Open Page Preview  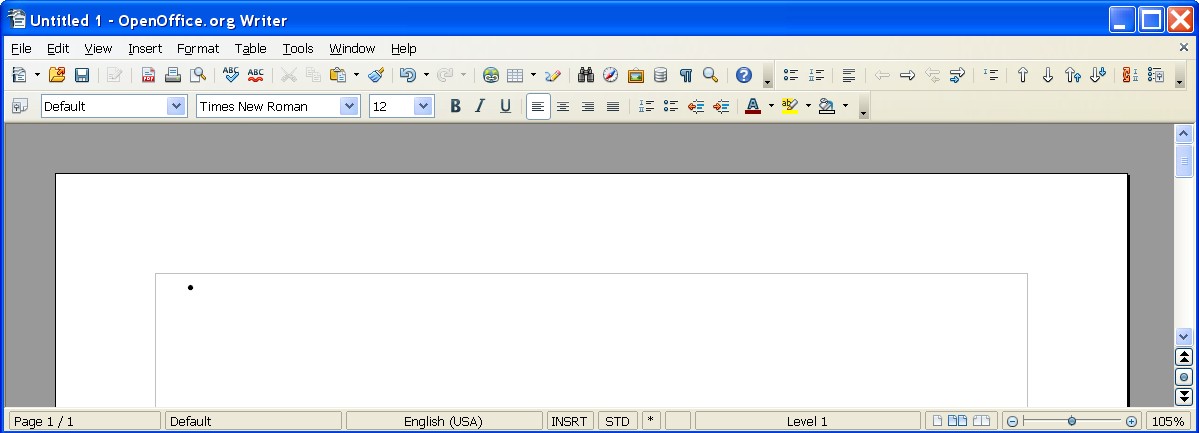click(x=198, y=75)
